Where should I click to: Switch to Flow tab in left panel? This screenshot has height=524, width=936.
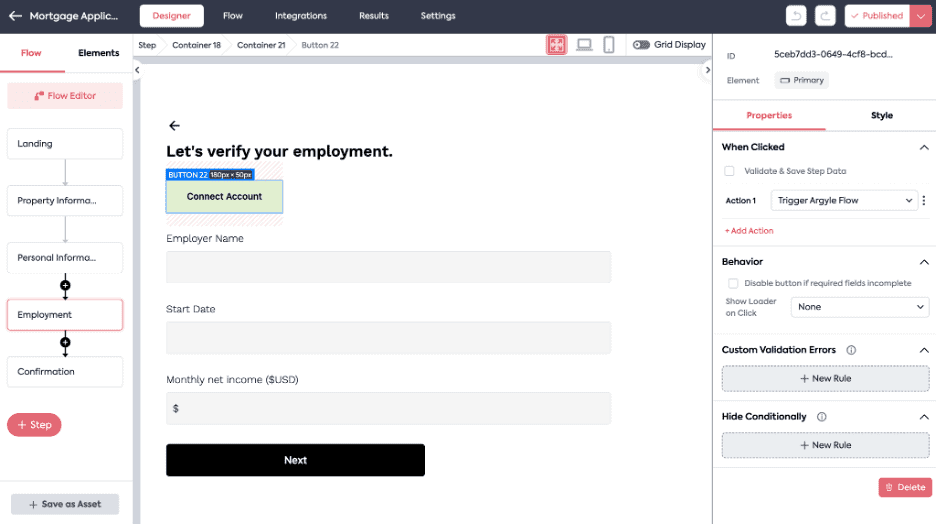coord(31,53)
